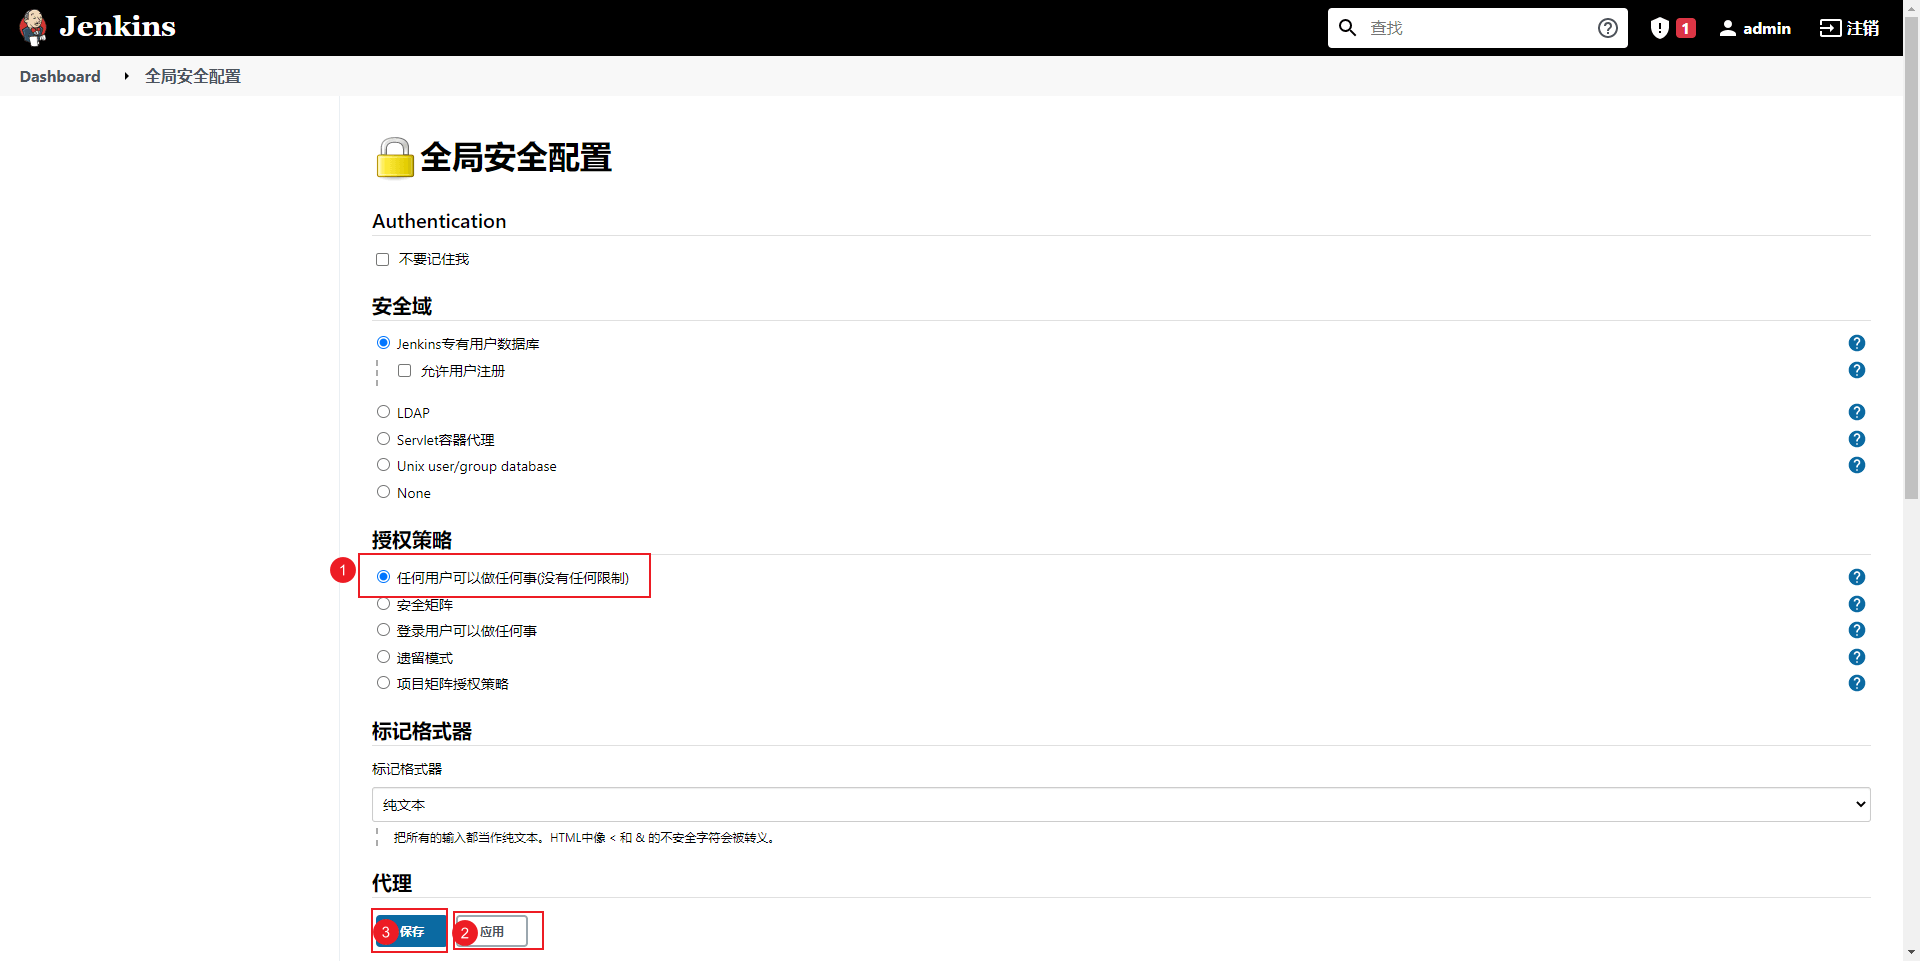1920x961 pixels.
Task: Expand the breadcrumb arrow after Dashboard
Action: (x=126, y=76)
